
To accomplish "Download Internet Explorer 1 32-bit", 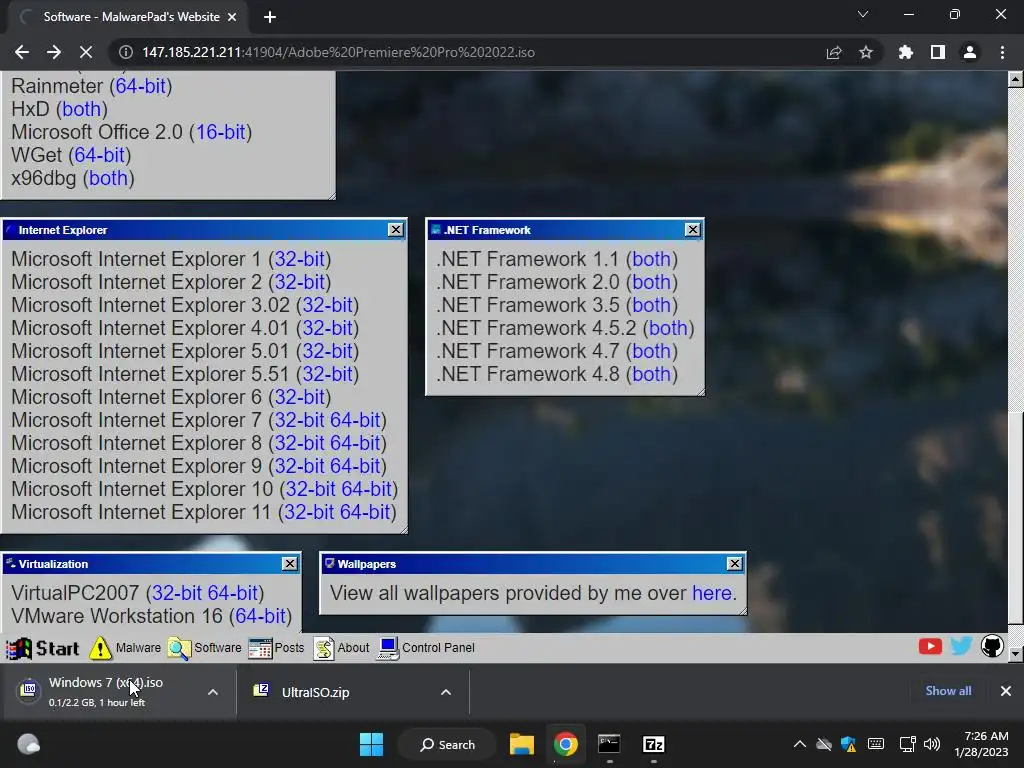I will pyautogui.click(x=300, y=259).
